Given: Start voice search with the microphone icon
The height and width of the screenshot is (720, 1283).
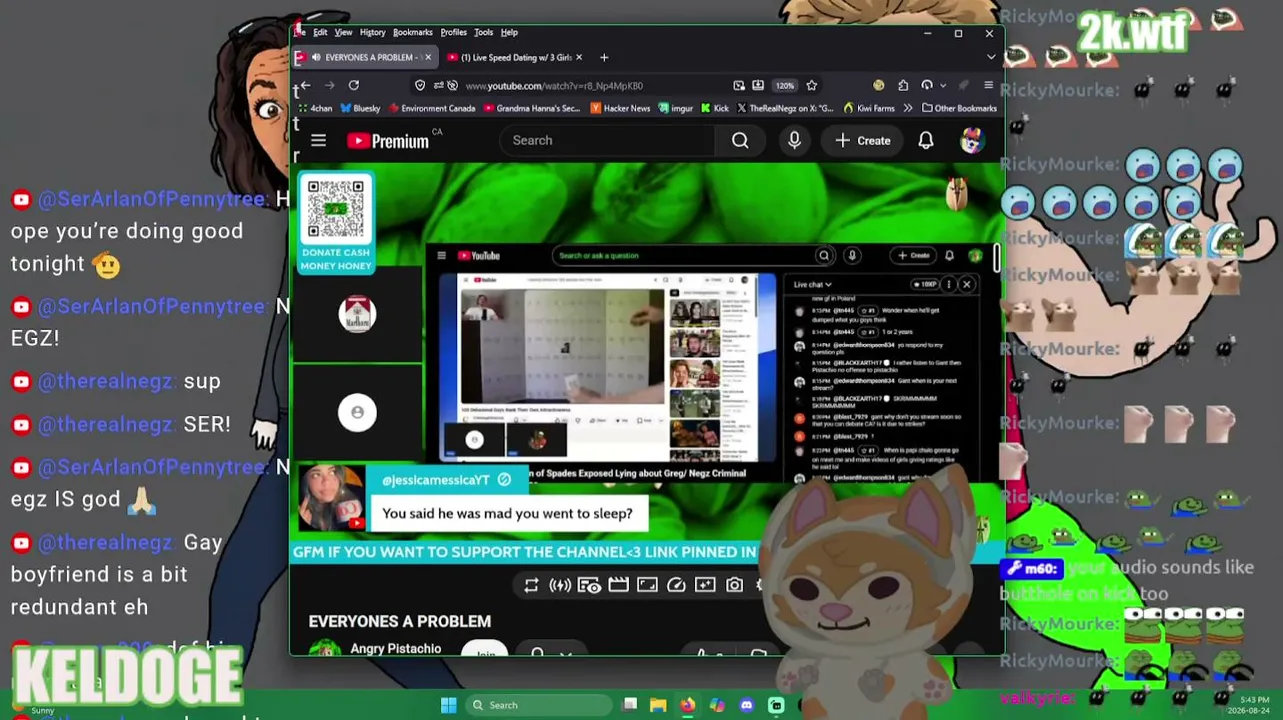Looking at the screenshot, I should coord(794,141).
